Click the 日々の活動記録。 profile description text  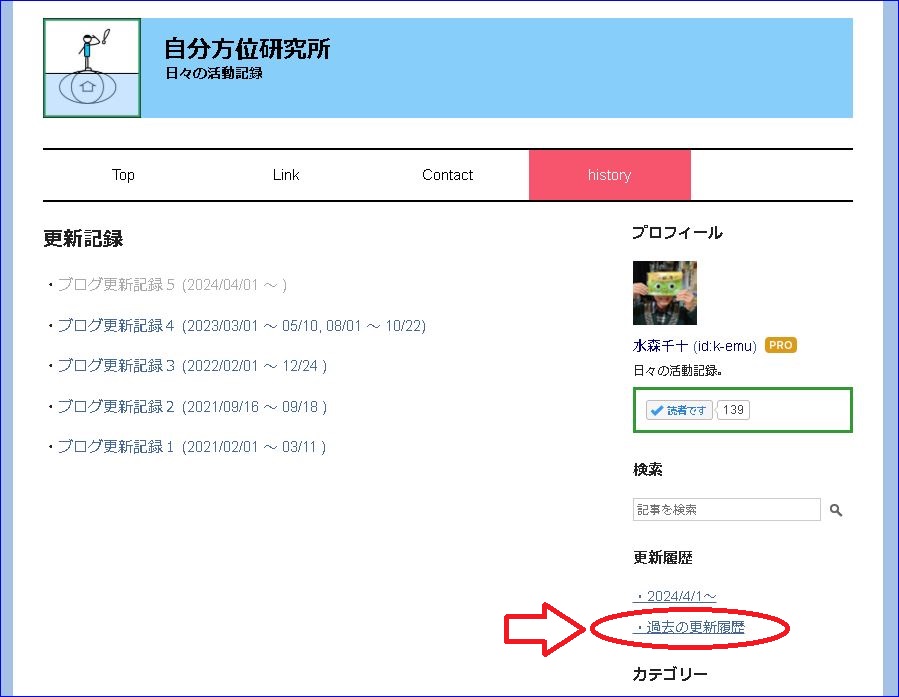click(677, 371)
